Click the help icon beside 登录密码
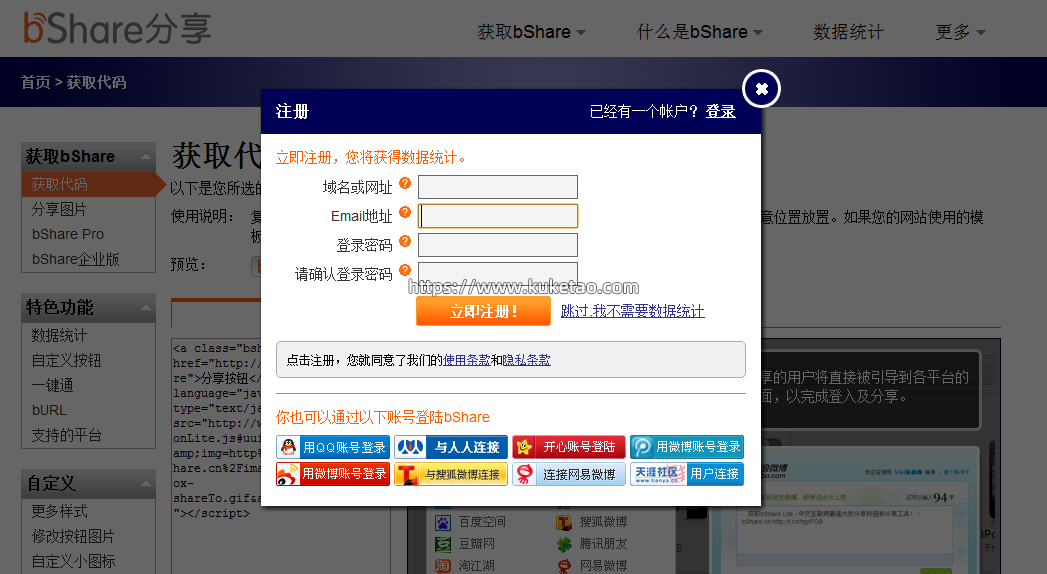Viewport: 1047px width, 574px height. pos(405,241)
